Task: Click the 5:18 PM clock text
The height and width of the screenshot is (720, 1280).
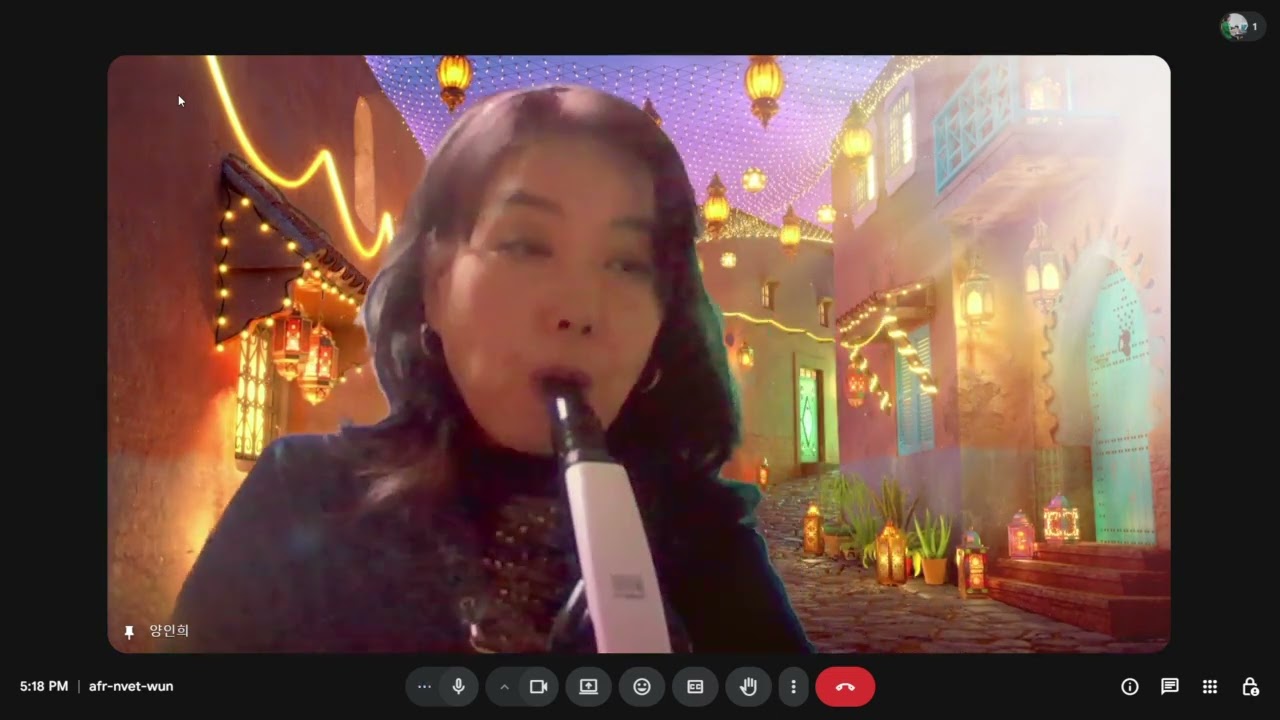Action: (44, 686)
